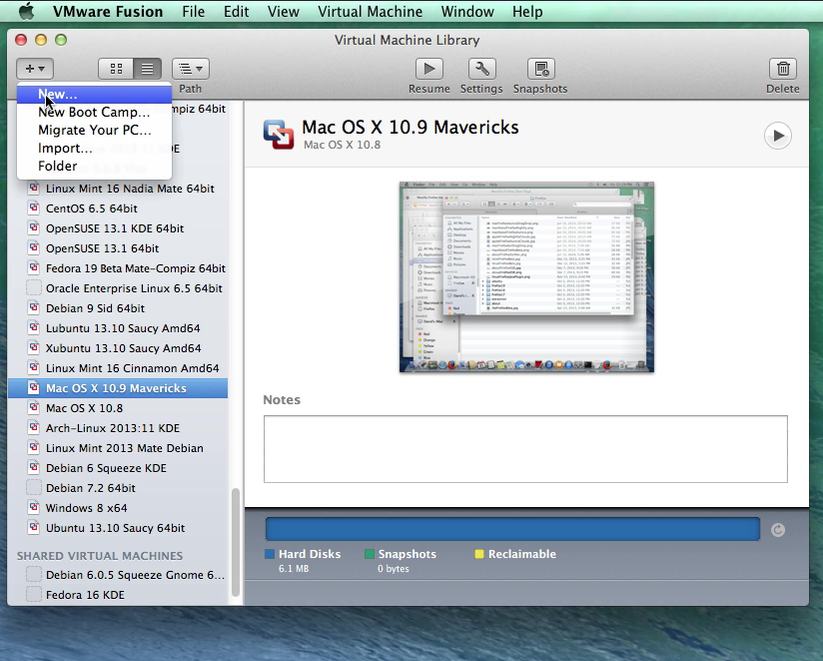Open the Add (+) dropdown button
This screenshot has height=661, width=823.
pos(35,69)
